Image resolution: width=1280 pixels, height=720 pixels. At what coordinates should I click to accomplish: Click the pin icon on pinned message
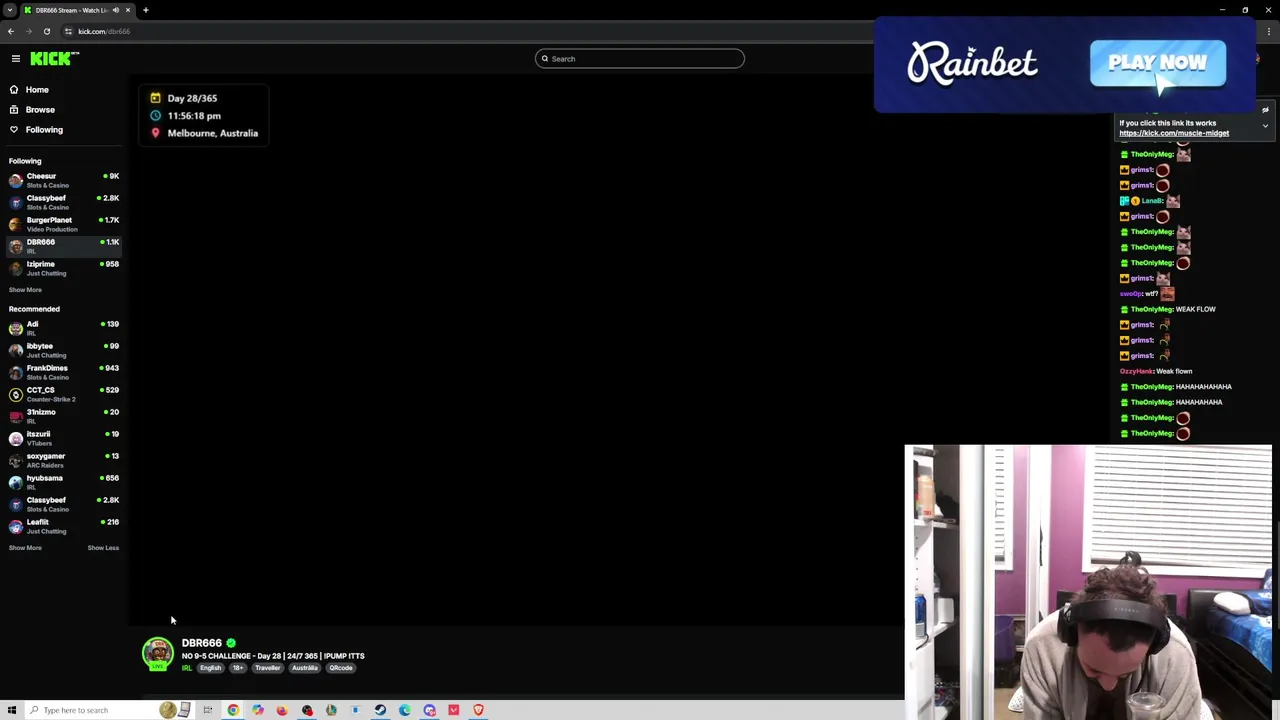[x=1265, y=110]
